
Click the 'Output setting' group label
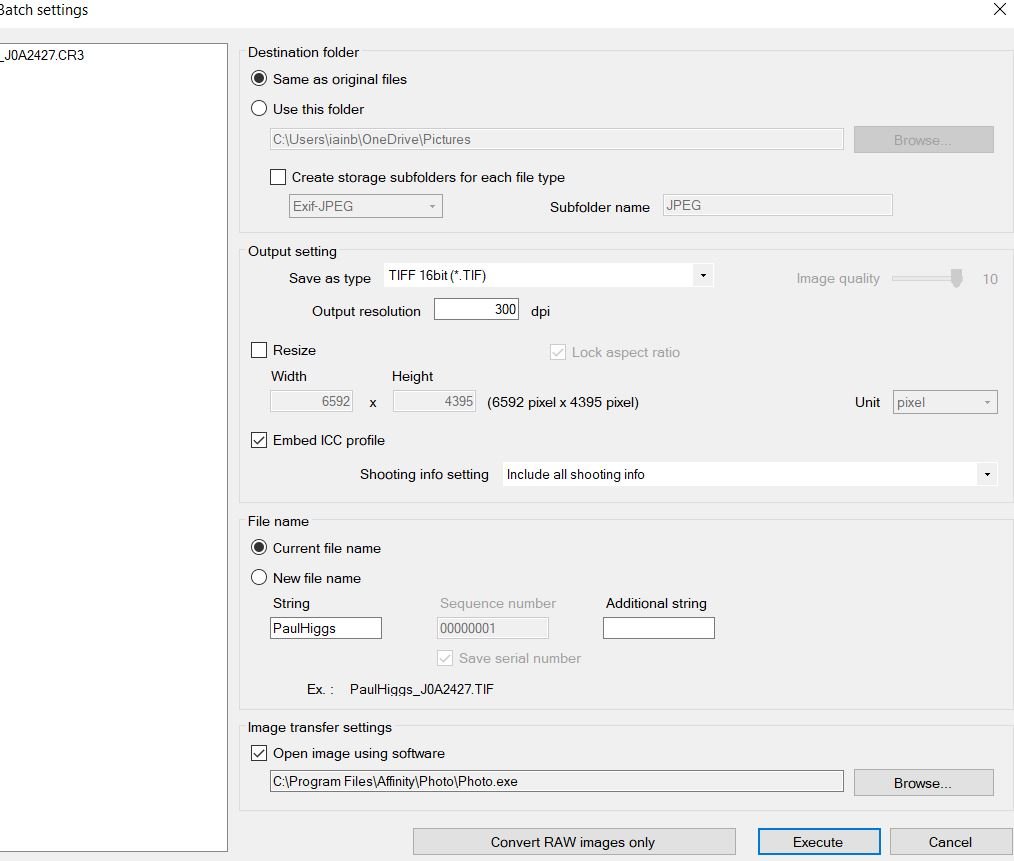click(292, 252)
